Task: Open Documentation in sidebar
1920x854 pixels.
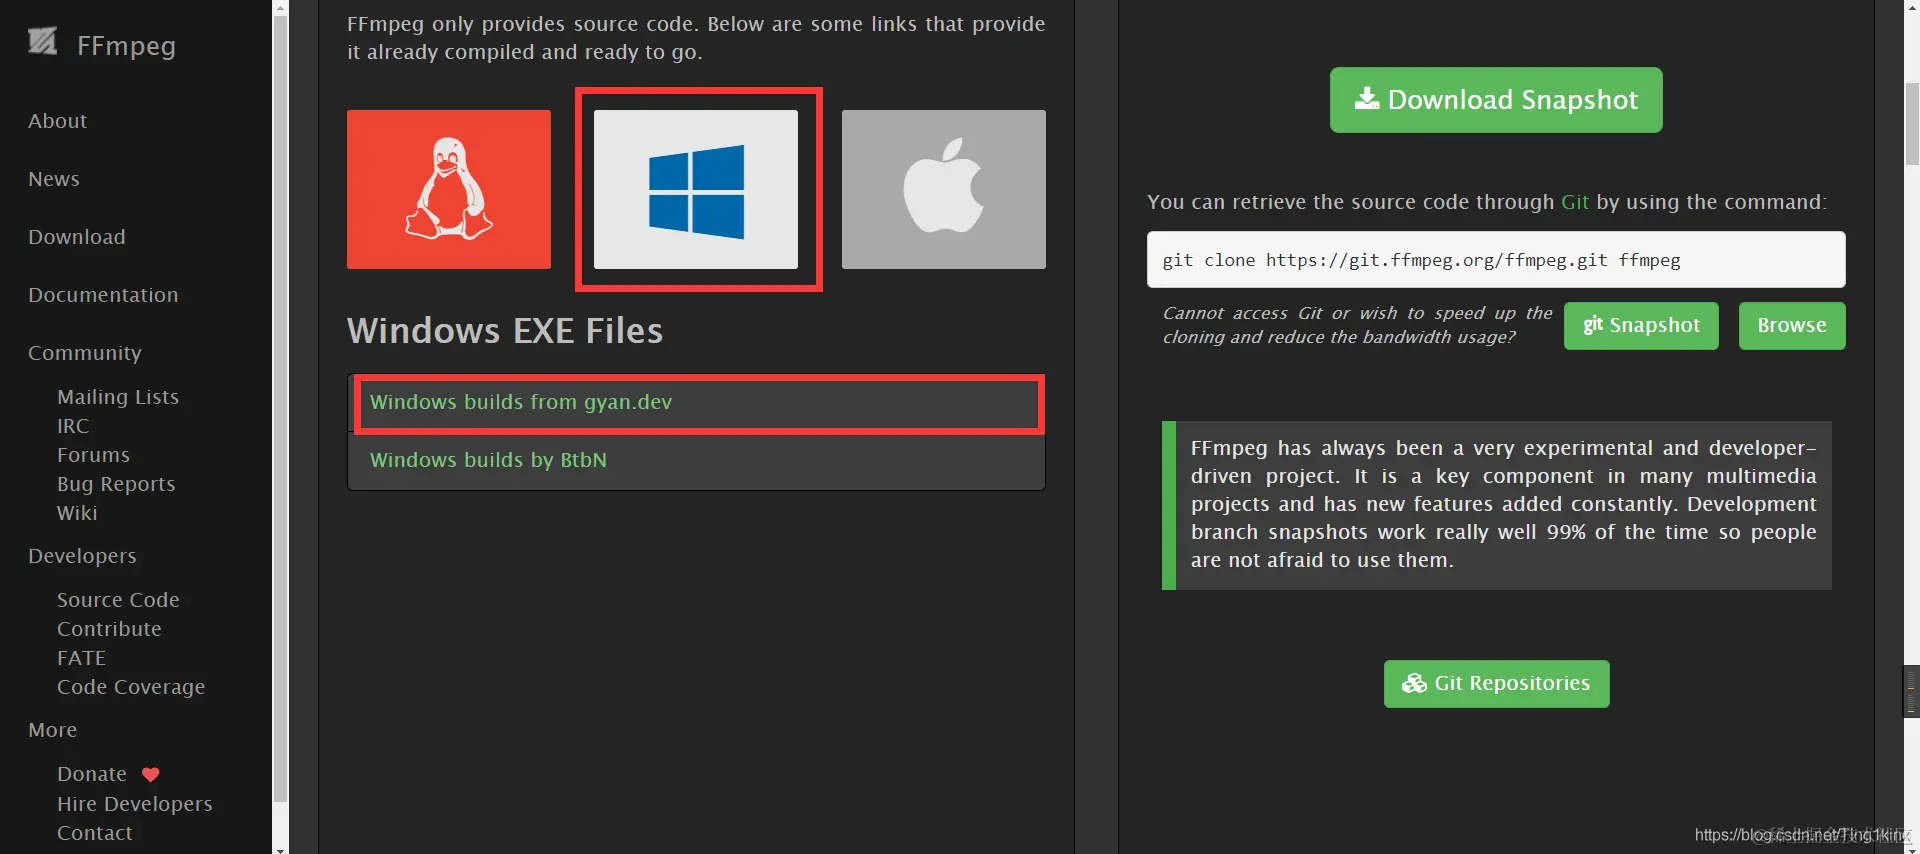Action: point(103,295)
